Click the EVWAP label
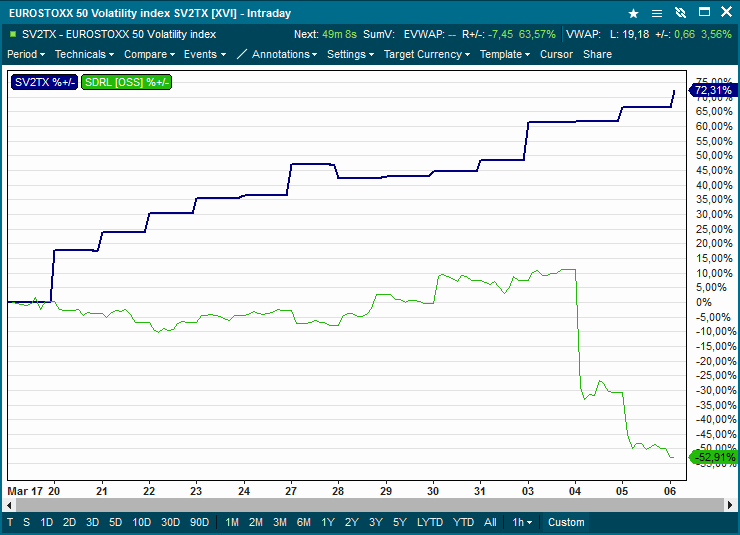 [424, 34]
